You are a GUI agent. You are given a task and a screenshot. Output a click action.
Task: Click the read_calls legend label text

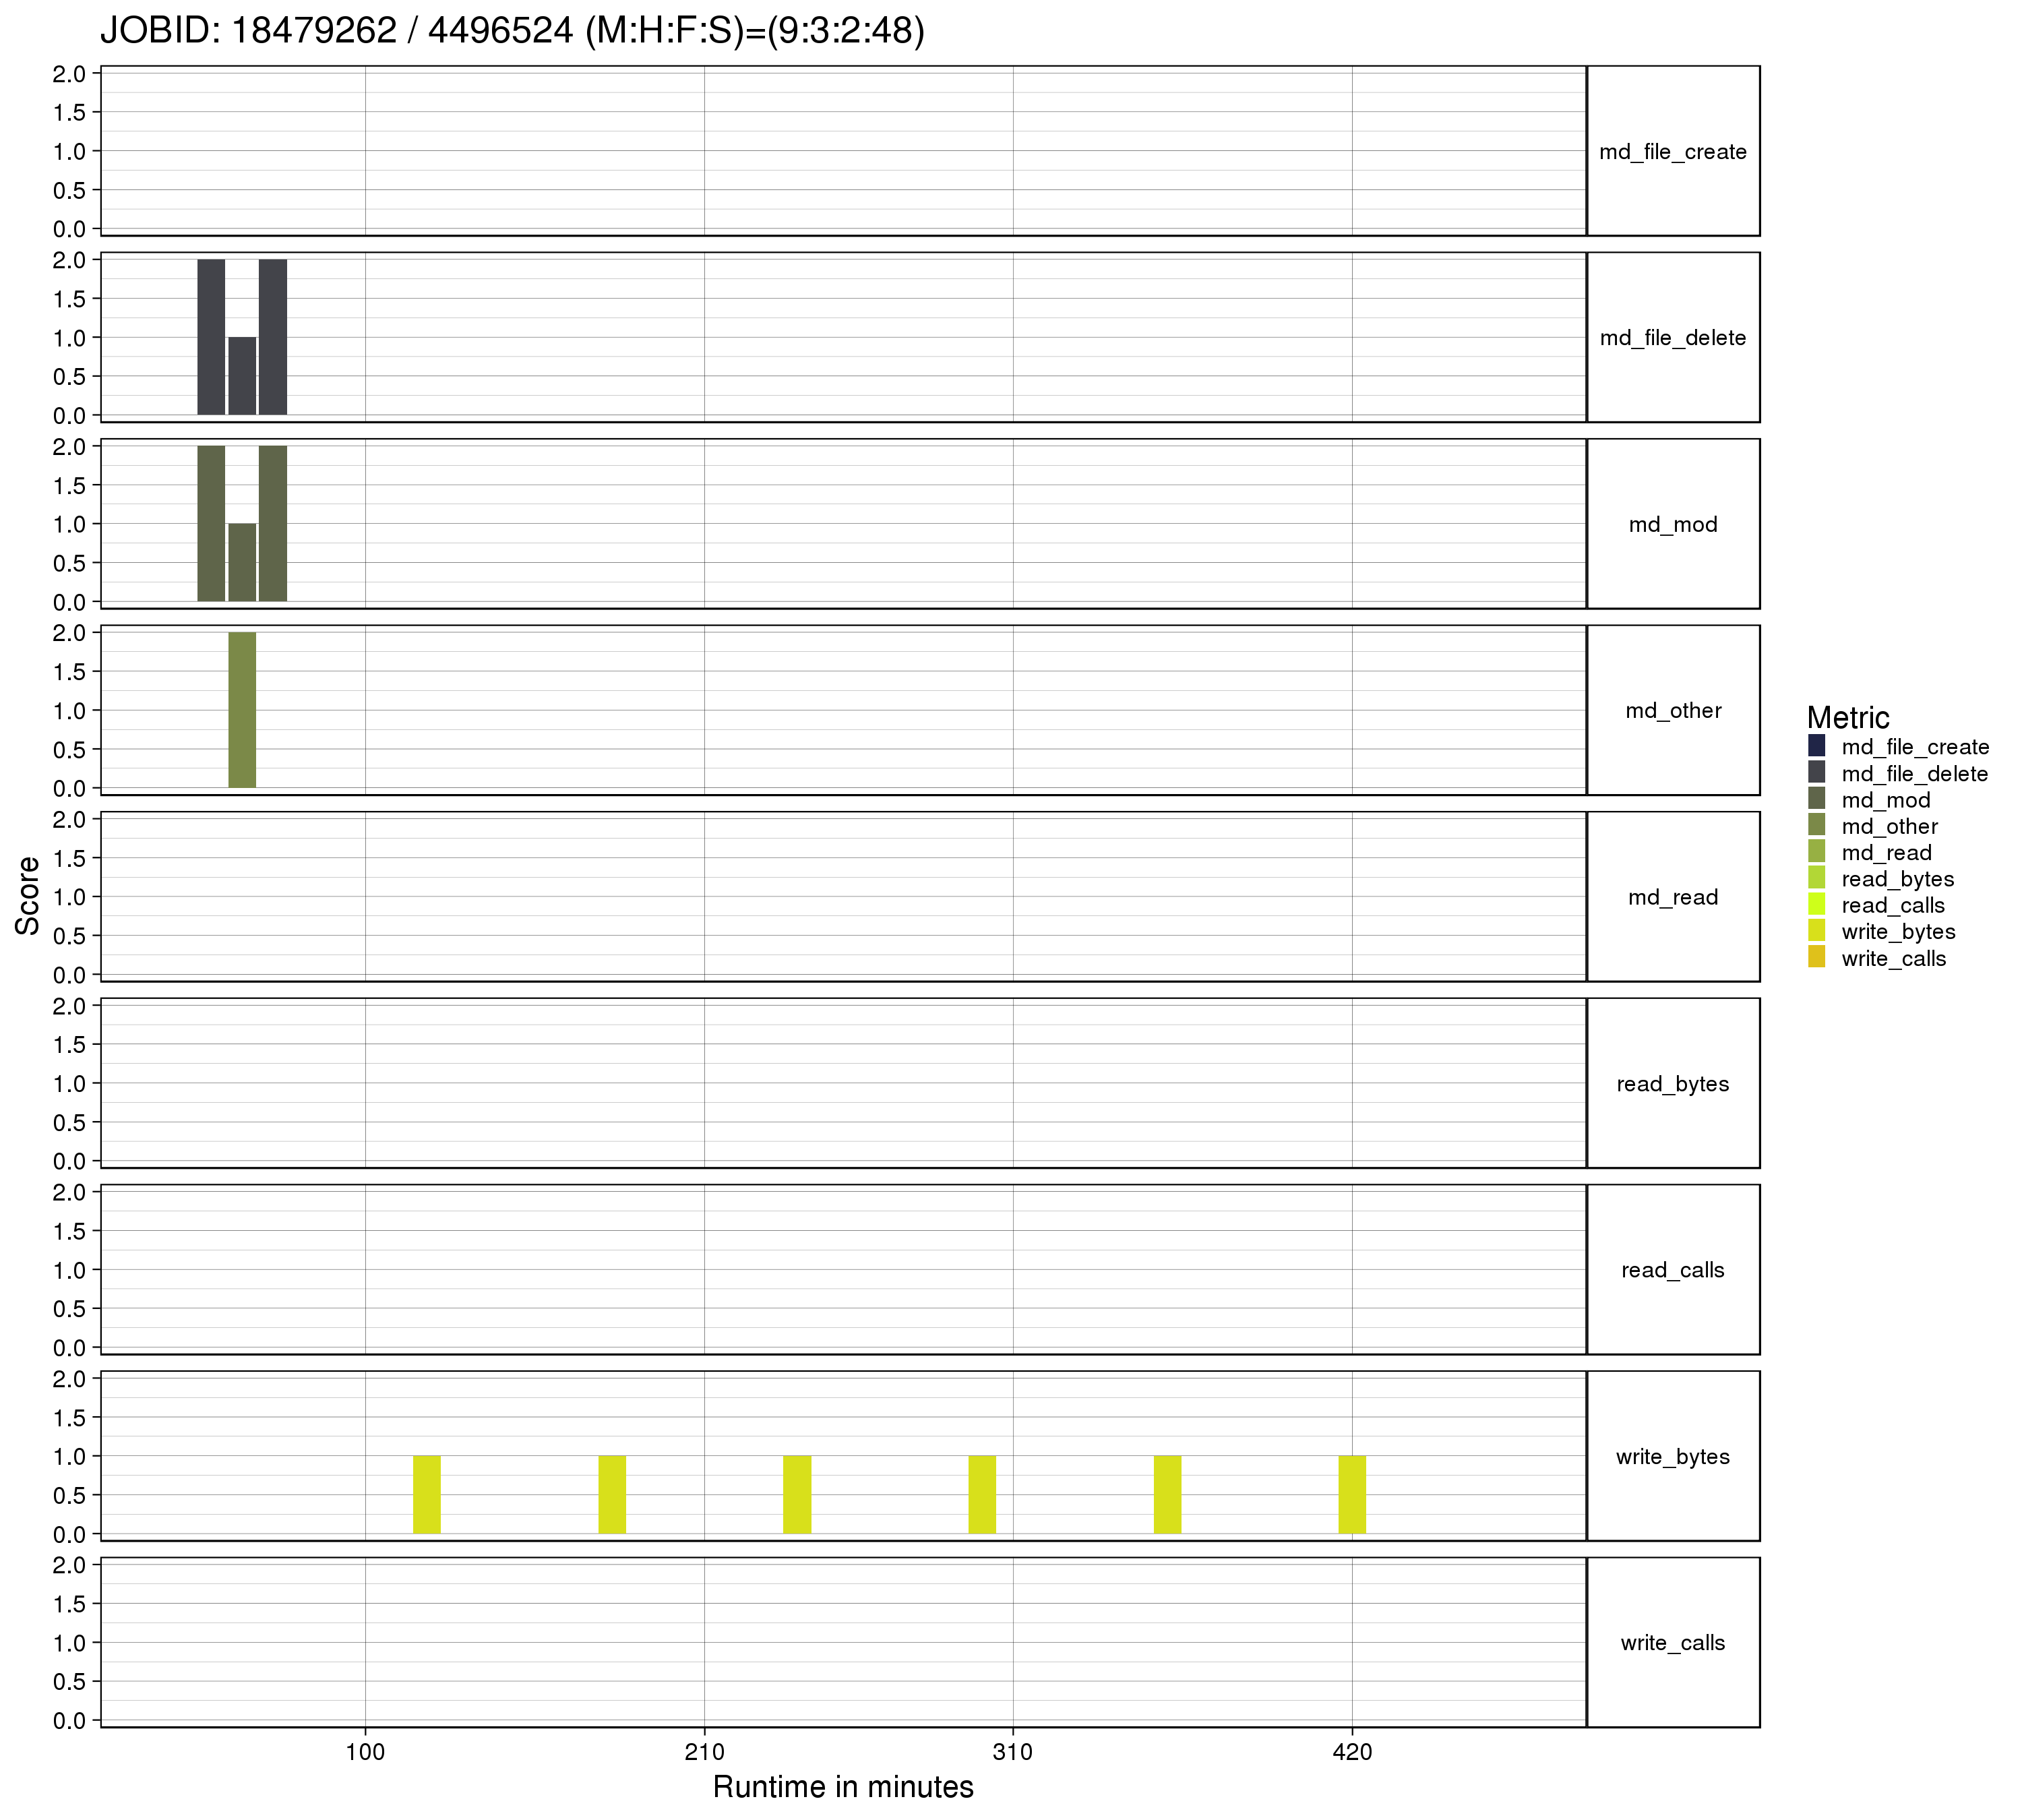pos(1893,905)
